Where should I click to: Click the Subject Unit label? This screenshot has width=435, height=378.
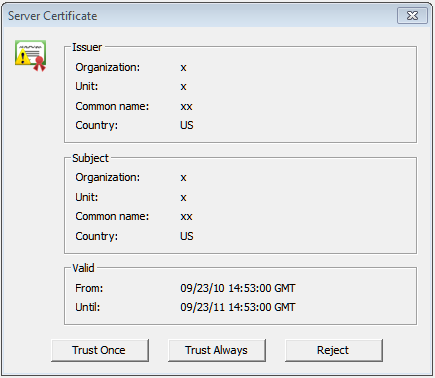[87, 197]
